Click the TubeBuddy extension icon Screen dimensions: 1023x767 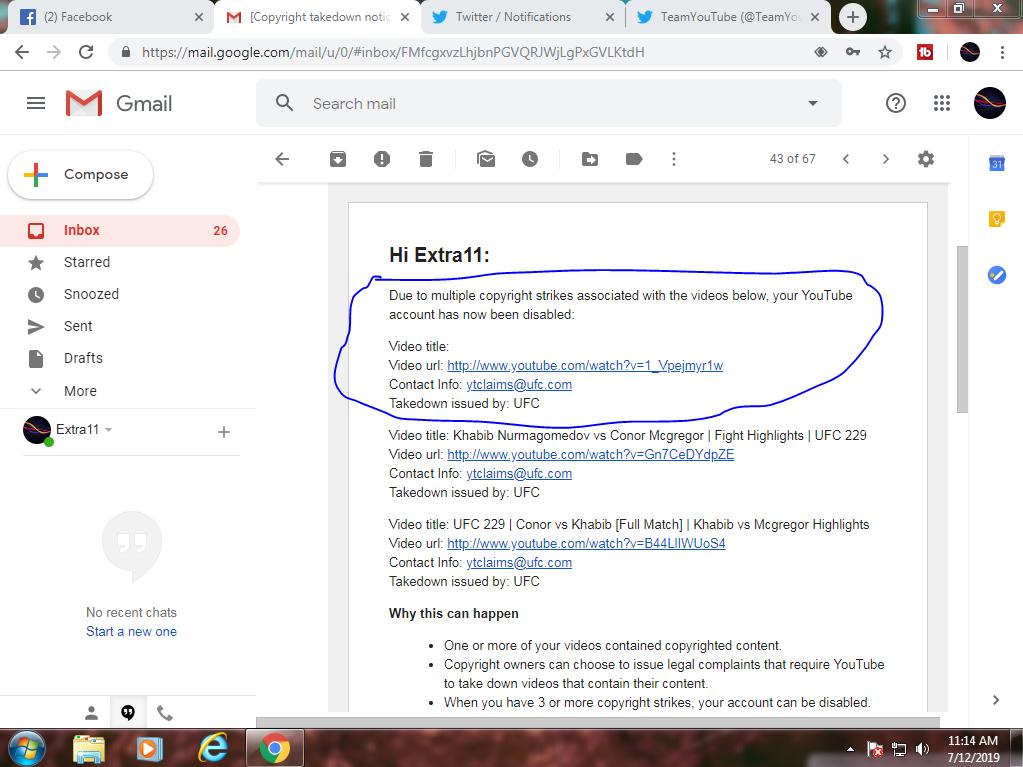tap(924, 52)
